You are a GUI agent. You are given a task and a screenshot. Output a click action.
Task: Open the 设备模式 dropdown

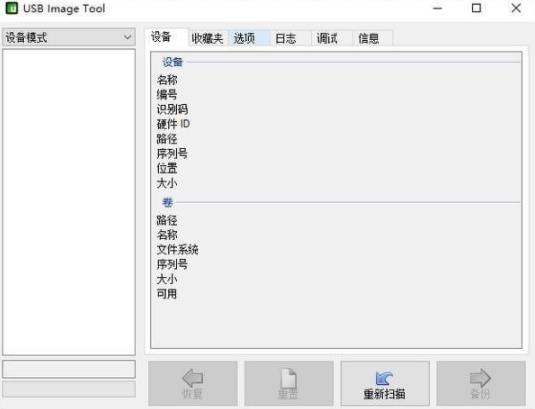69,37
